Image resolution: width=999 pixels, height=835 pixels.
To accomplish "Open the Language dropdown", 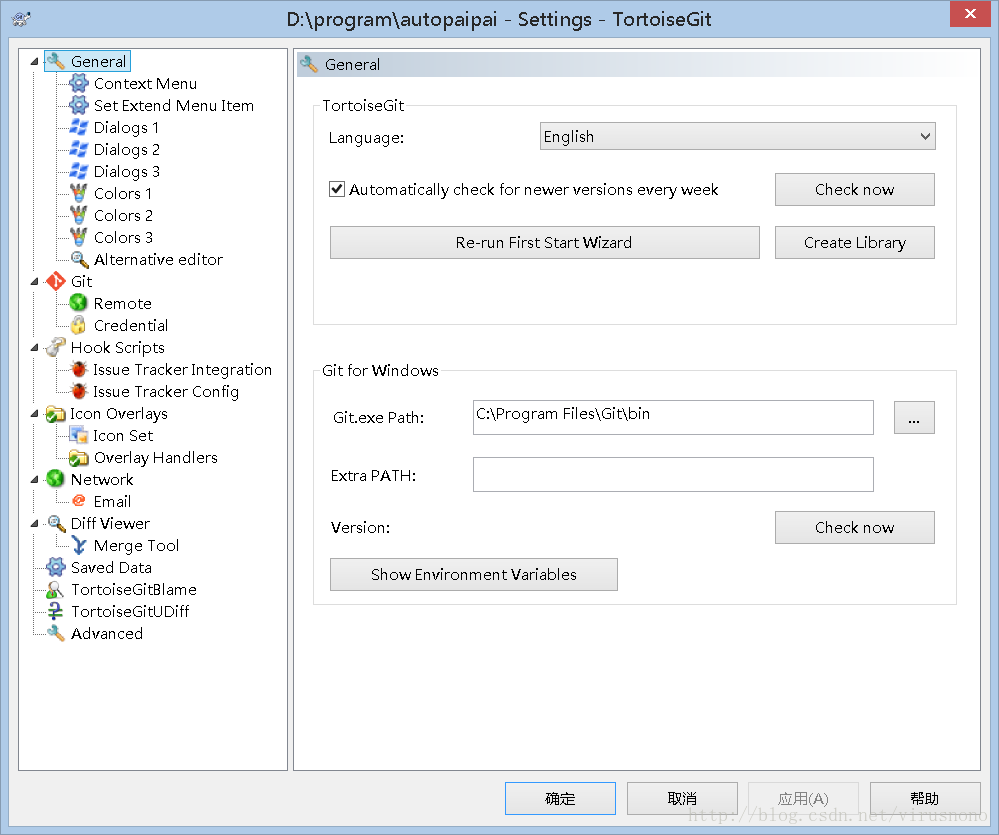I will coord(737,136).
